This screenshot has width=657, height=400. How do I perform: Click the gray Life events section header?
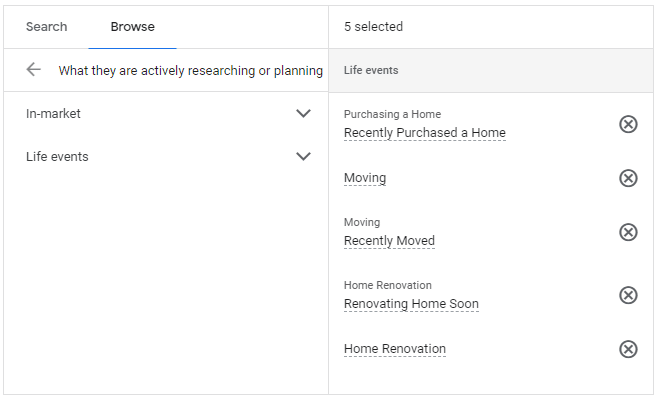[x=369, y=71]
